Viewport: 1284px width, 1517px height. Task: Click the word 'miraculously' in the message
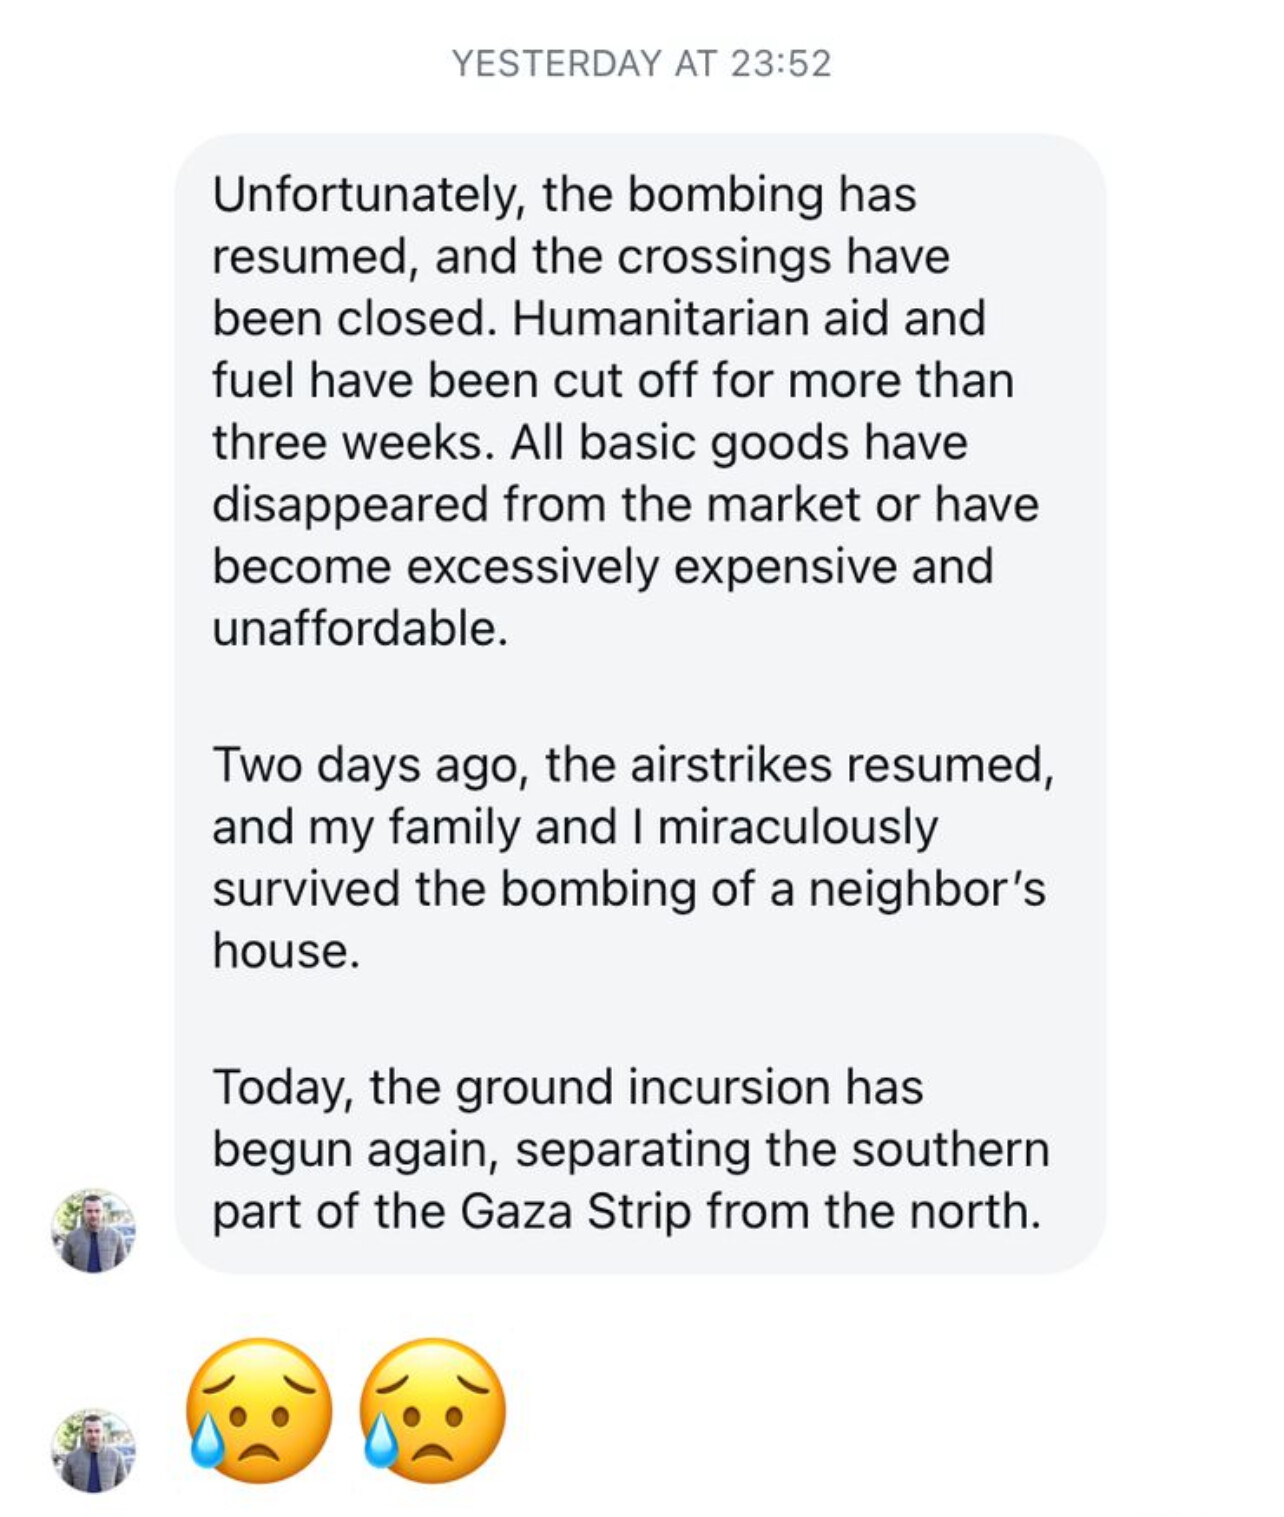click(798, 828)
